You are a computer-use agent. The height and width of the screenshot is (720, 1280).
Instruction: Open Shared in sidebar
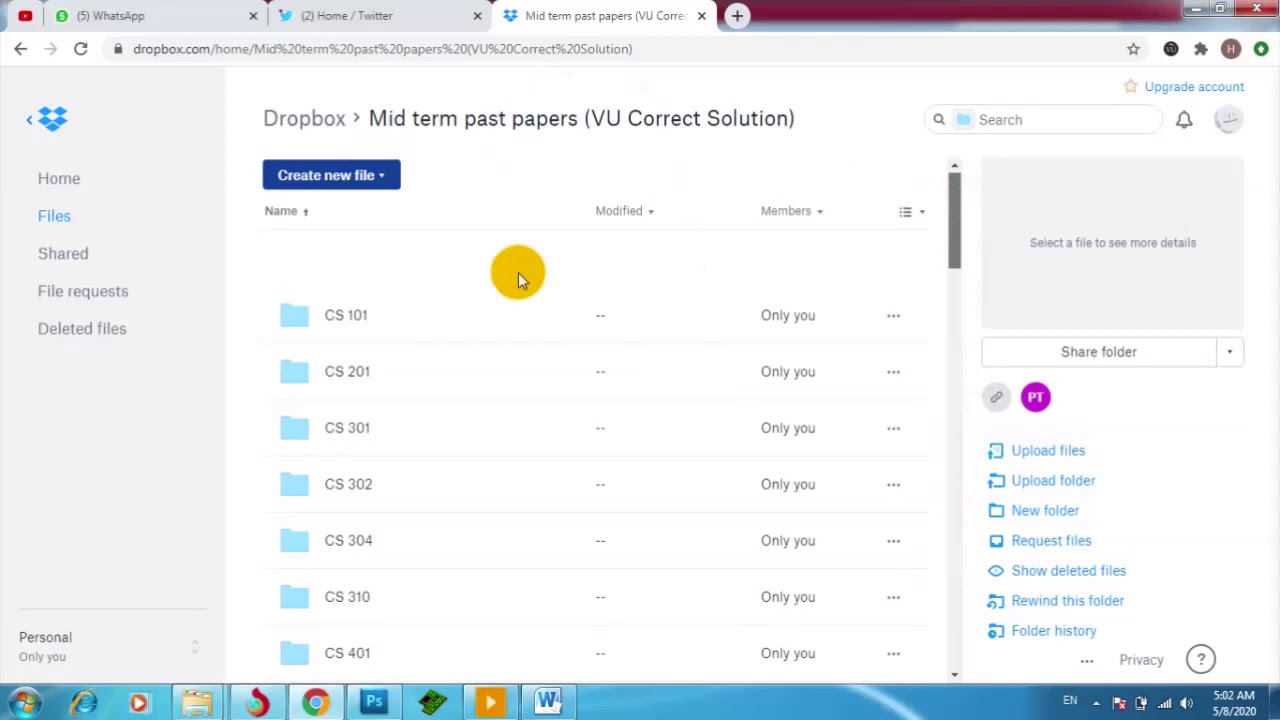63,254
